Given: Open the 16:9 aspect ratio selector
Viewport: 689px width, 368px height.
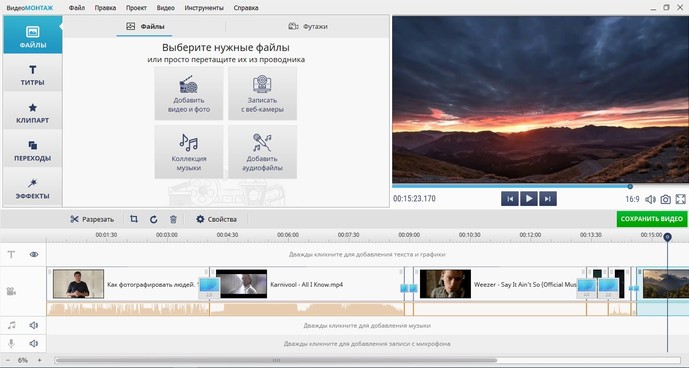Looking at the screenshot, I should pyautogui.click(x=632, y=199).
